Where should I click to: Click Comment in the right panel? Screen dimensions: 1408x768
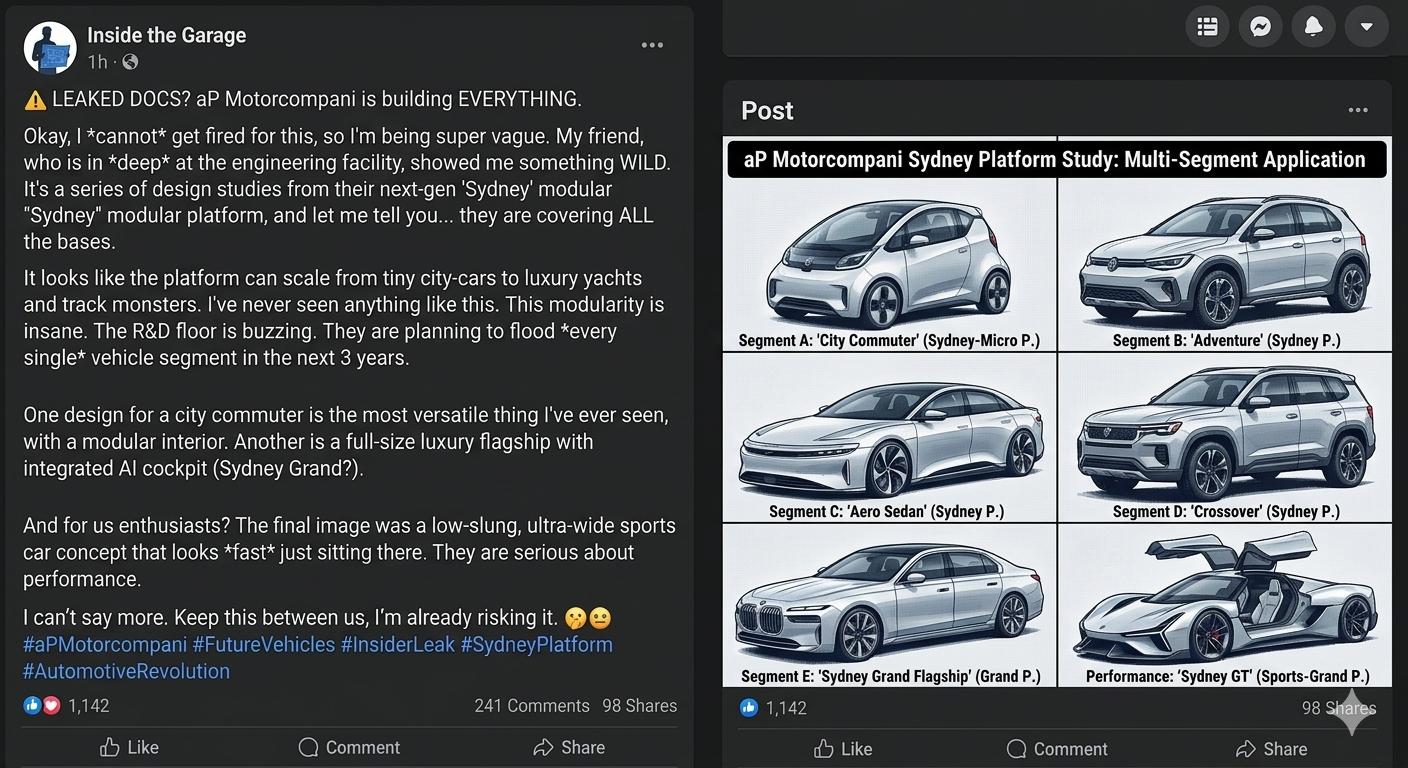pos(1057,749)
